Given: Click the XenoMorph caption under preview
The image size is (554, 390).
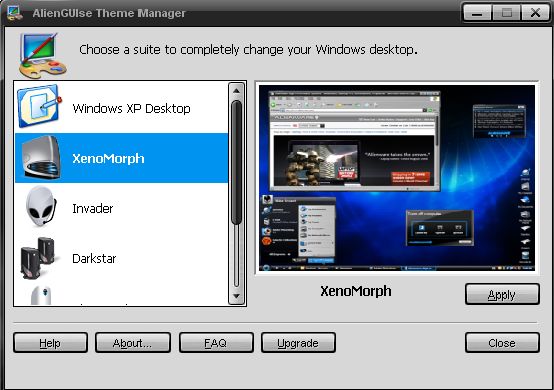Looking at the screenshot, I should [356, 291].
